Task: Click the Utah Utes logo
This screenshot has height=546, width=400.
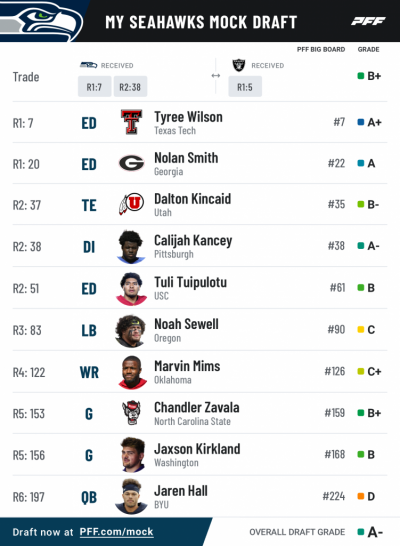Action: (131, 203)
